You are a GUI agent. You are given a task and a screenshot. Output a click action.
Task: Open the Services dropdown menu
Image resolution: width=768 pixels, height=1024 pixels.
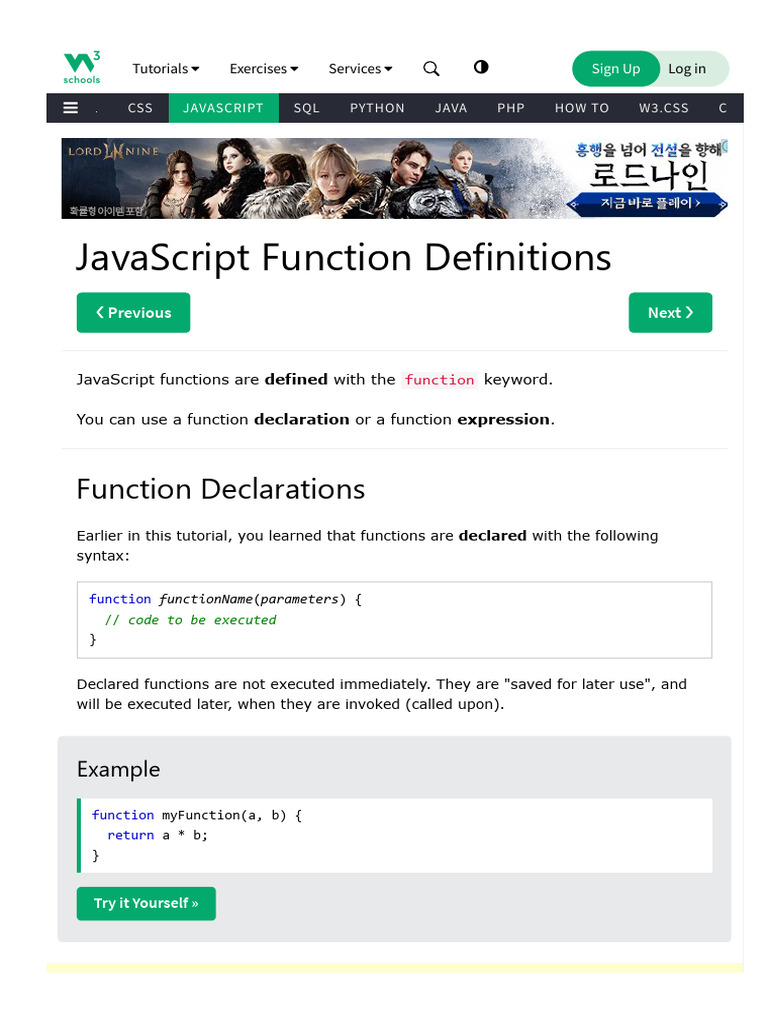click(360, 68)
